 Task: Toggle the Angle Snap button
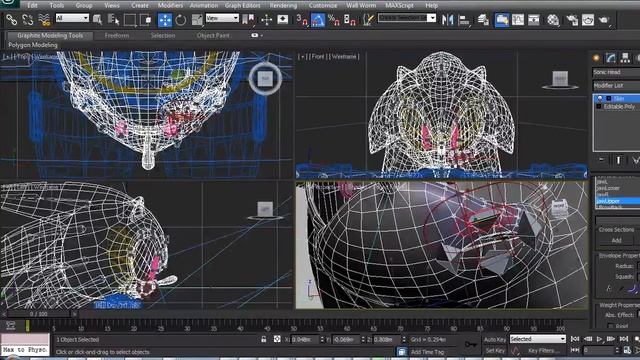pyautogui.click(x=318, y=20)
